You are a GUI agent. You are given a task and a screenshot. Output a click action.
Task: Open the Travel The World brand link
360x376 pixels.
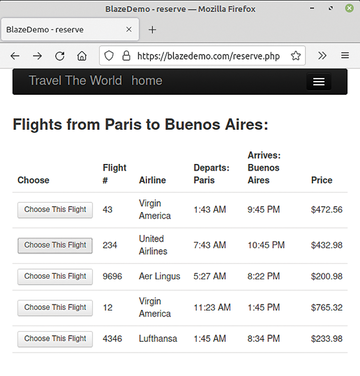(75, 81)
